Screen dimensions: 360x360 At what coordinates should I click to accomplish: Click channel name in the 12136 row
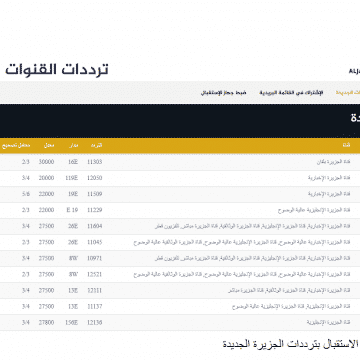329,322
